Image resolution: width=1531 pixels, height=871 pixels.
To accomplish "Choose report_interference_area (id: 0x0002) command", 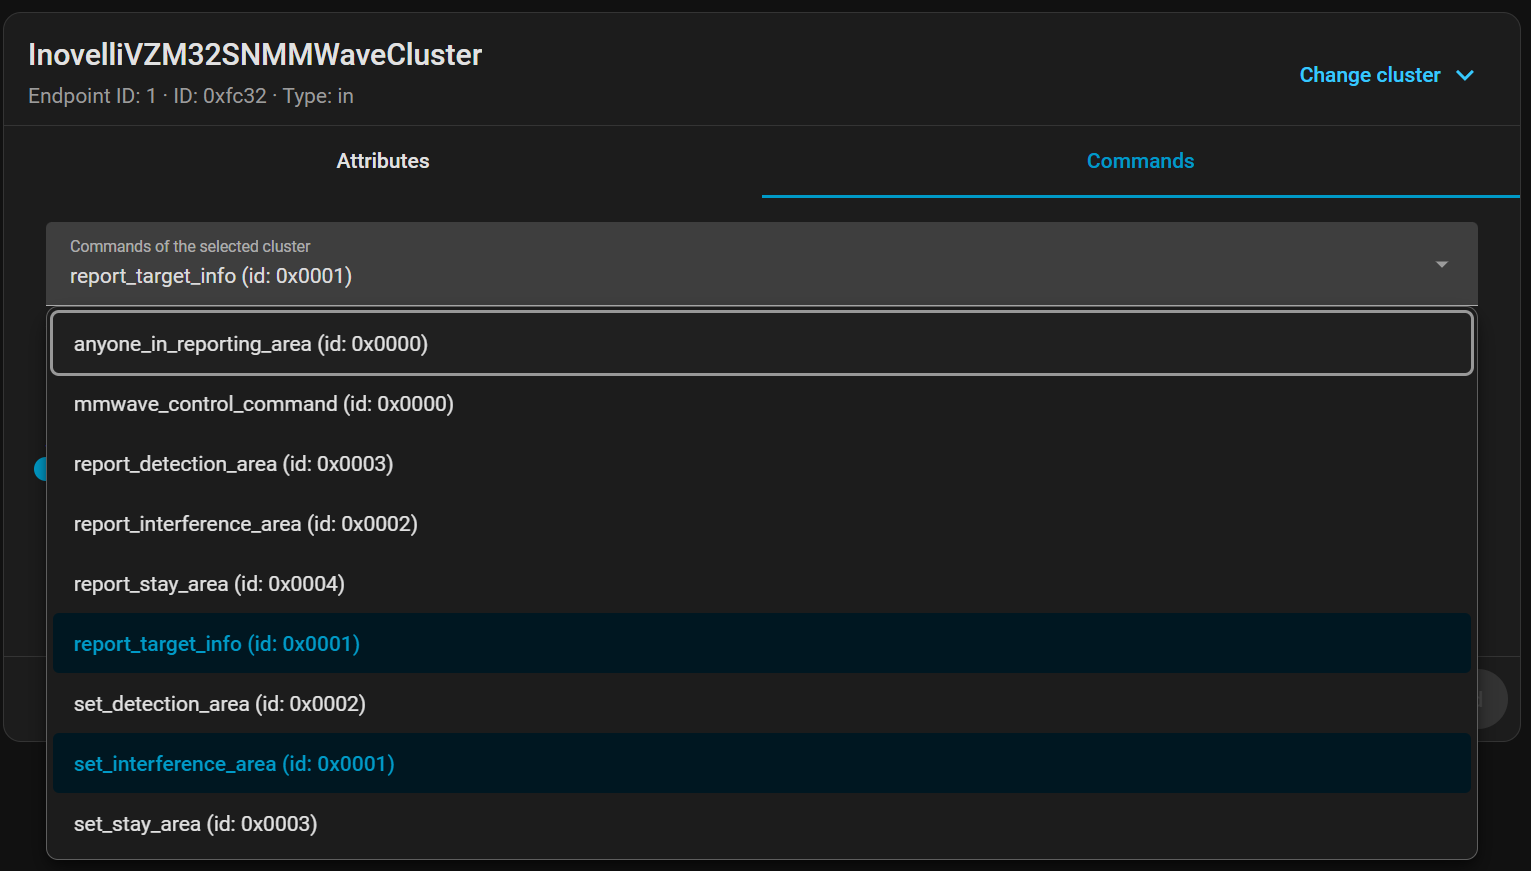I will (762, 524).
